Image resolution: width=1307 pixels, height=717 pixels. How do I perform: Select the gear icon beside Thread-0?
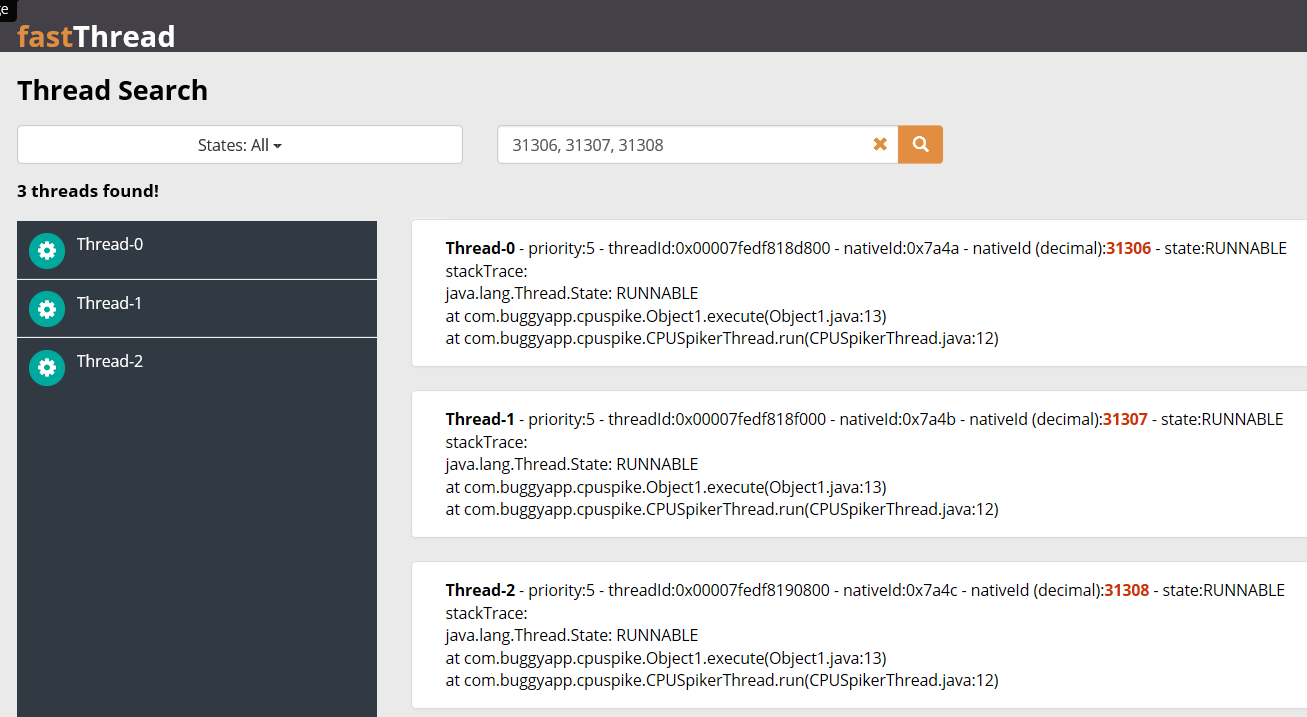[x=46, y=250]
